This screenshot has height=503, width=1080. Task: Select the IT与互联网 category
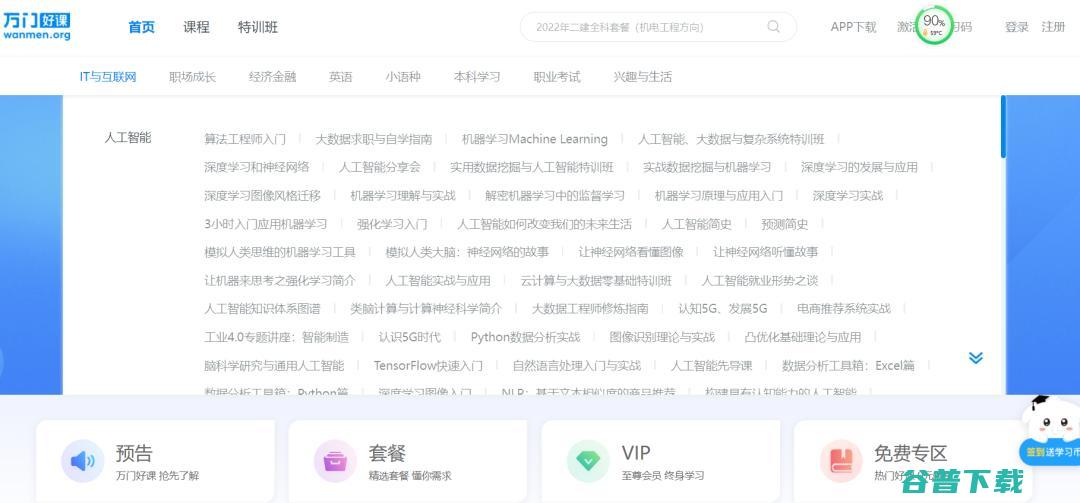[x=108, y=76]
